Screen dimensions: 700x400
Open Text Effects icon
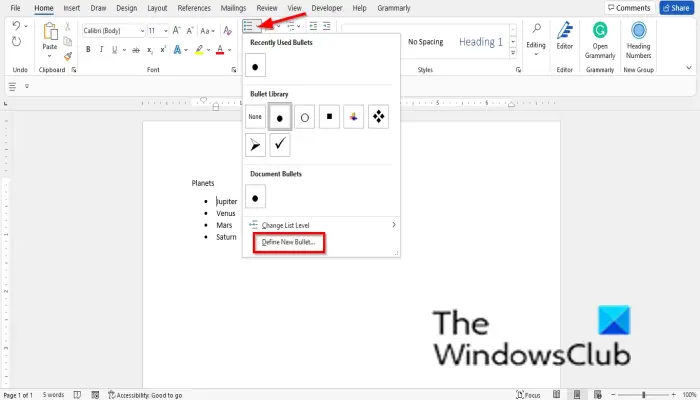click(x=177, y=50)
